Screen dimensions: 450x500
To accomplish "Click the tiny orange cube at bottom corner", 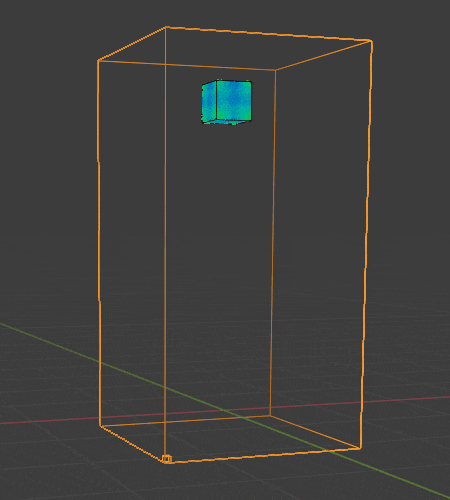I will (167, 459).
